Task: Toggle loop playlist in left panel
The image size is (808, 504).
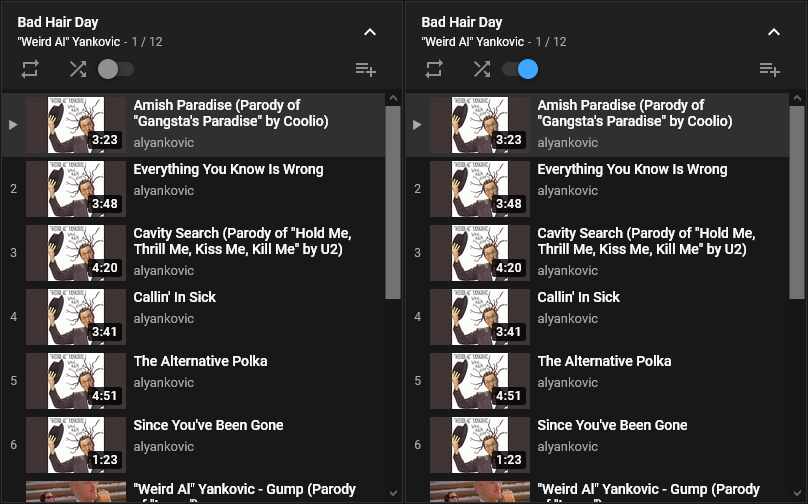Action: click(x=30, y=69)
